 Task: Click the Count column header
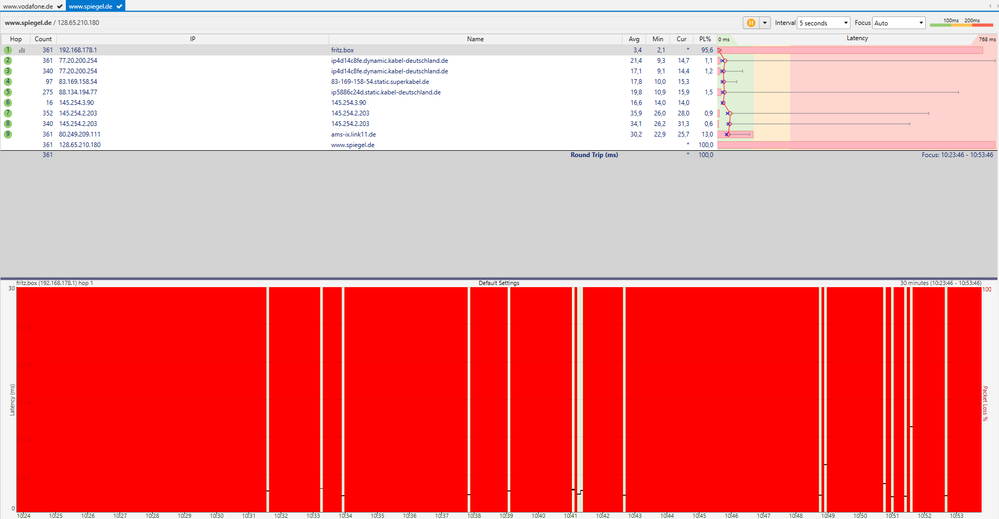coord(43,39)
